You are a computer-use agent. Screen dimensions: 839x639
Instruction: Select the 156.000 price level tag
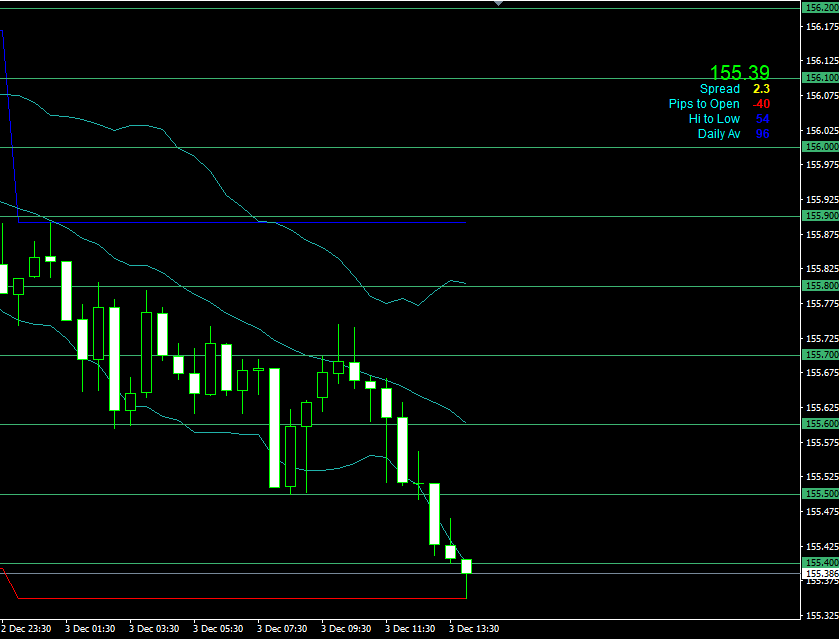[x=820, y=147]
